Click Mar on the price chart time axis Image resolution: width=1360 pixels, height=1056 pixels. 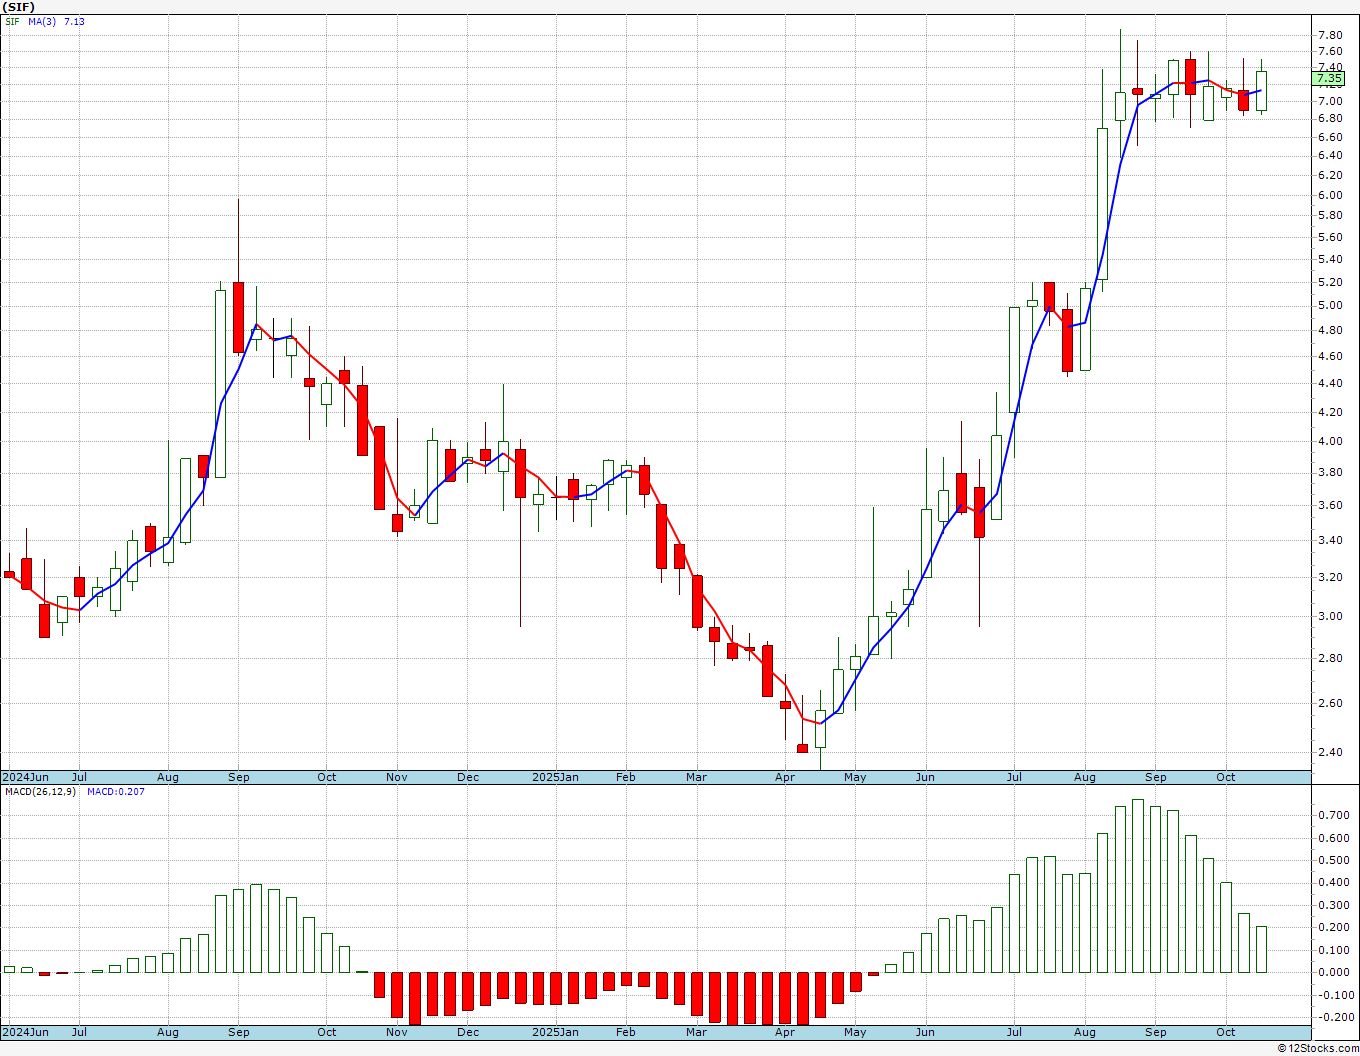pos(697,777)
